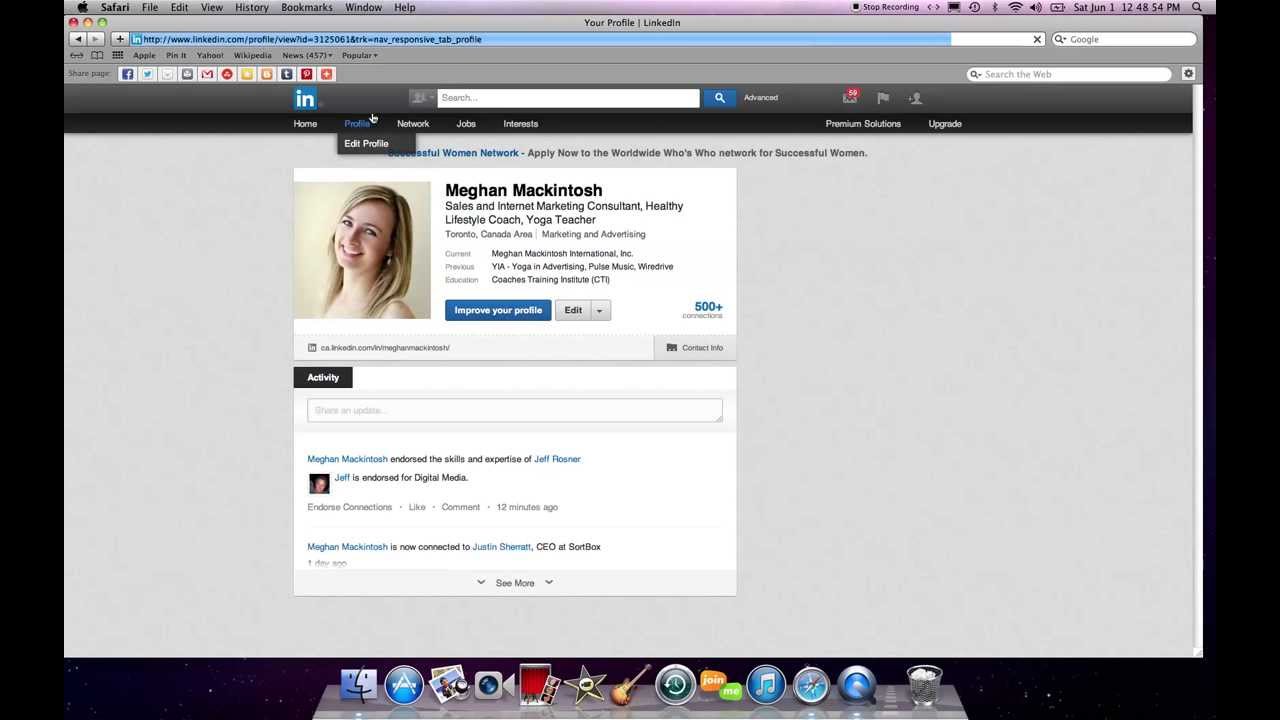Open Search the Web engine dropdown
1280x720 pixels.
coord(975,74)
